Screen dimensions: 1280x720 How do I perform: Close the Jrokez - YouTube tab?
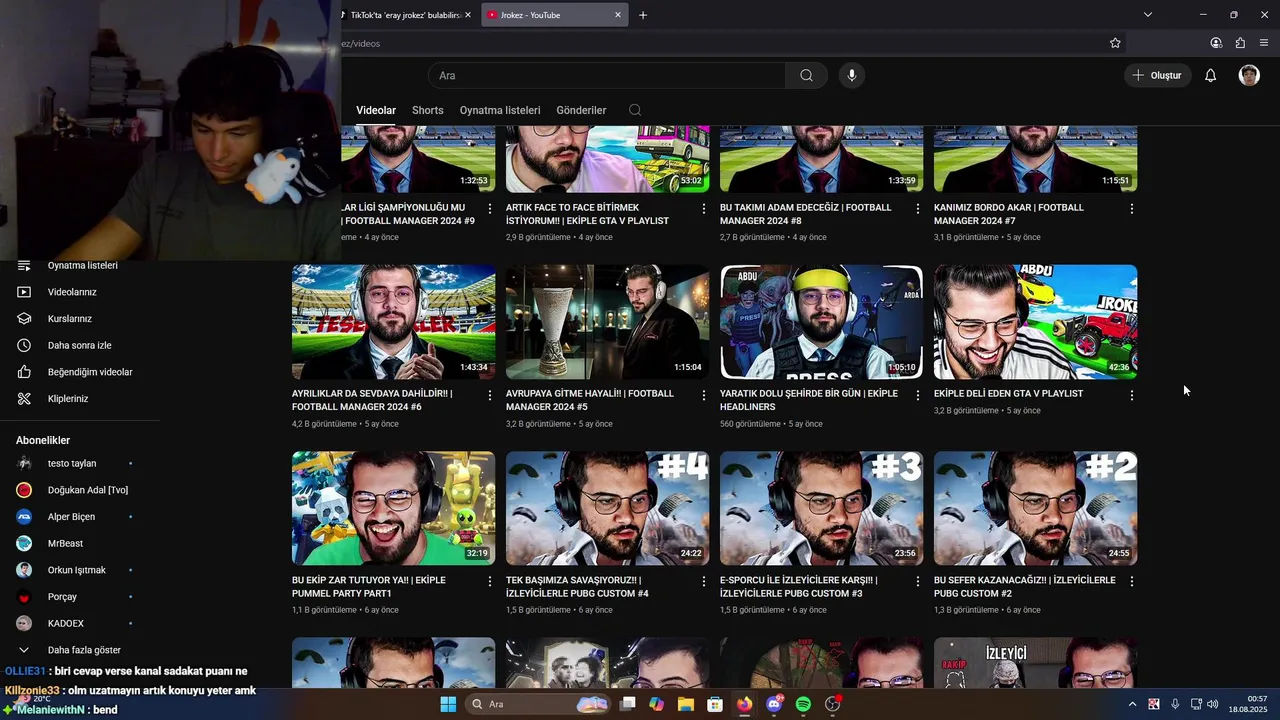(618, 15)
